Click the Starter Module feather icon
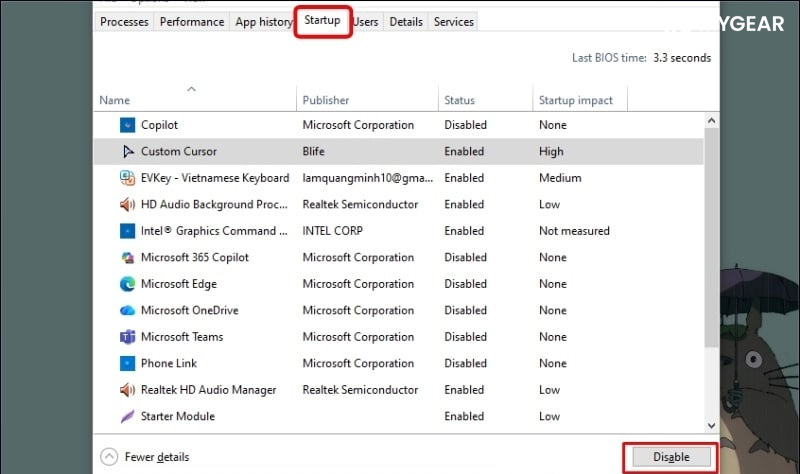The width and height of the screenshot is (800, 474). 127,416
